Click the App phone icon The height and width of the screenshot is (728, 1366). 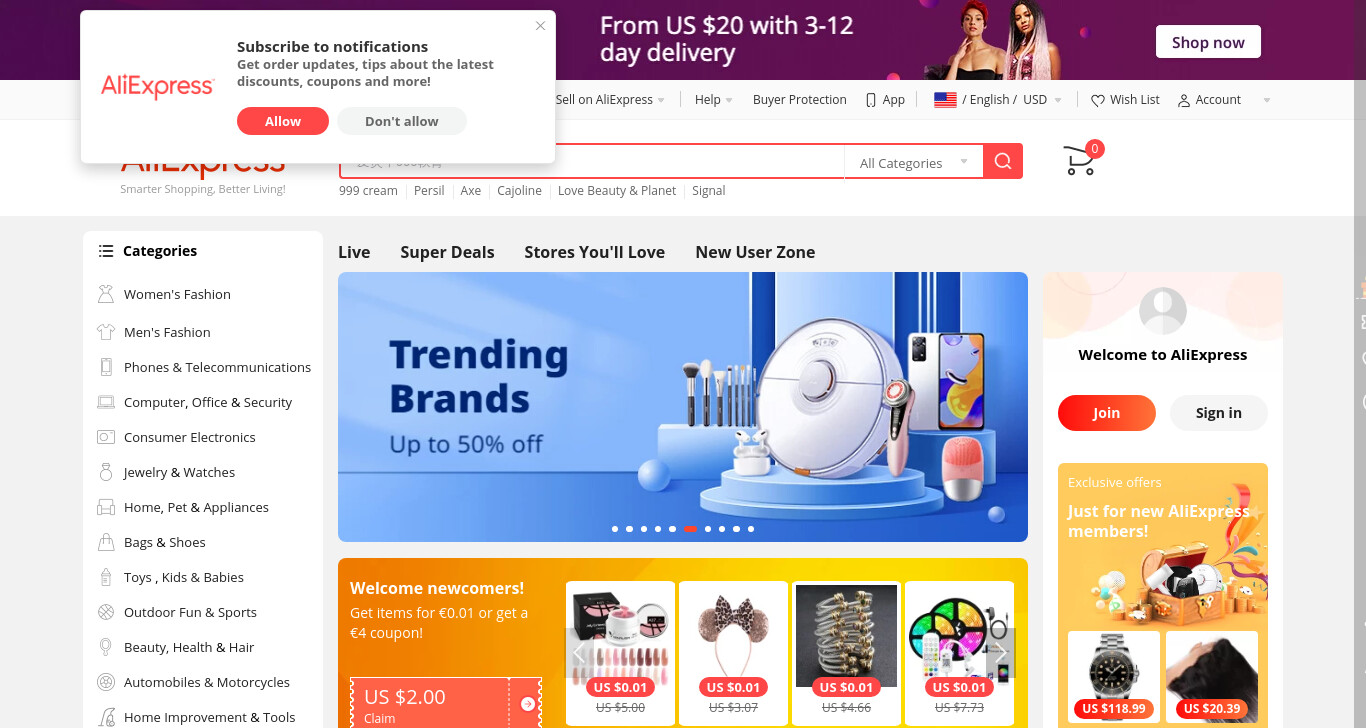[x=871, y=100]
